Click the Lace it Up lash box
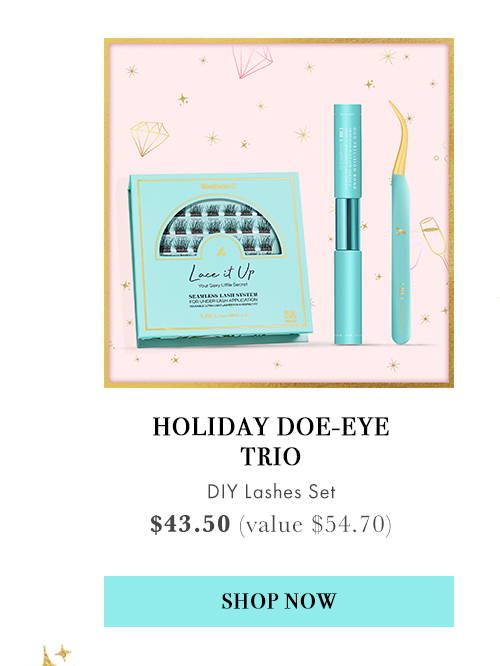500x666 pixels. pyautogui.click(x=220, y=260)
